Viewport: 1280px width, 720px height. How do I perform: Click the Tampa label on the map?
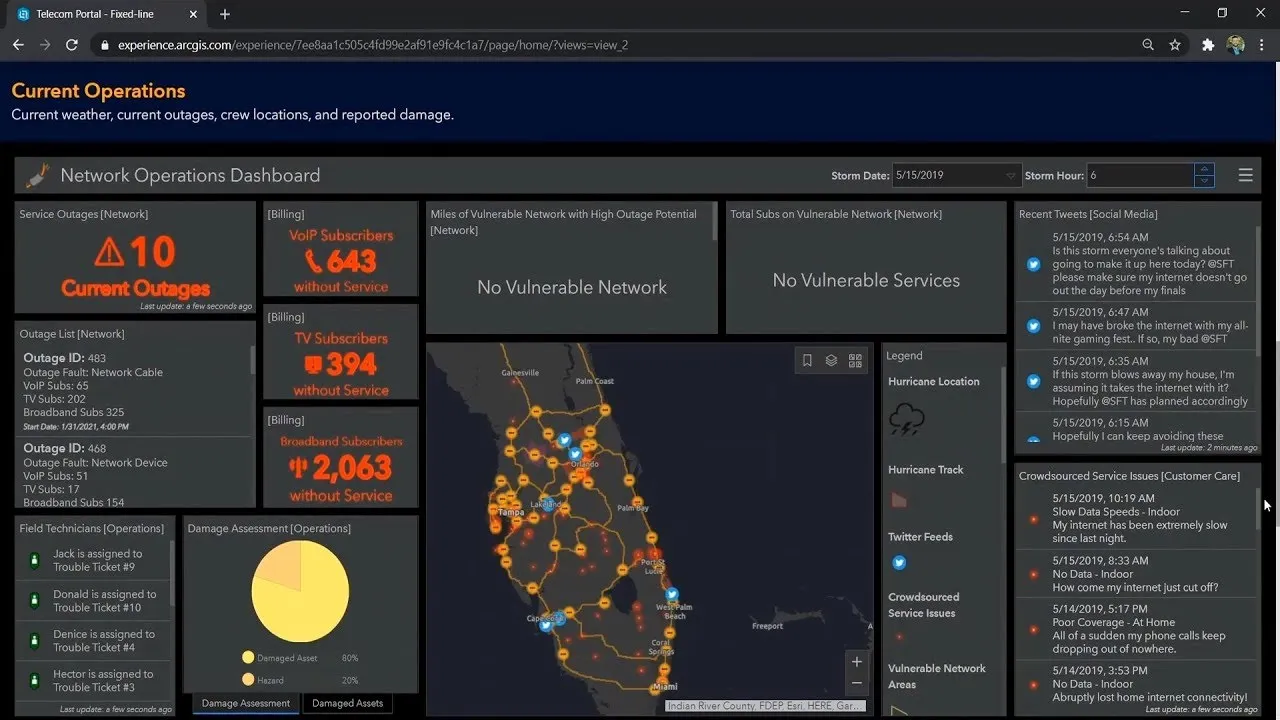click(511, 512)
